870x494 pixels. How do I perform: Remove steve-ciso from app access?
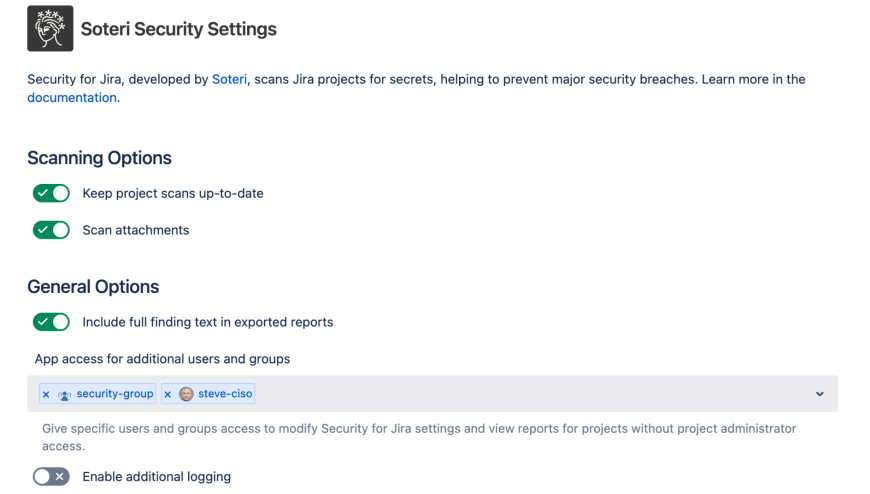pyautogui.click(x=168, y=394)
